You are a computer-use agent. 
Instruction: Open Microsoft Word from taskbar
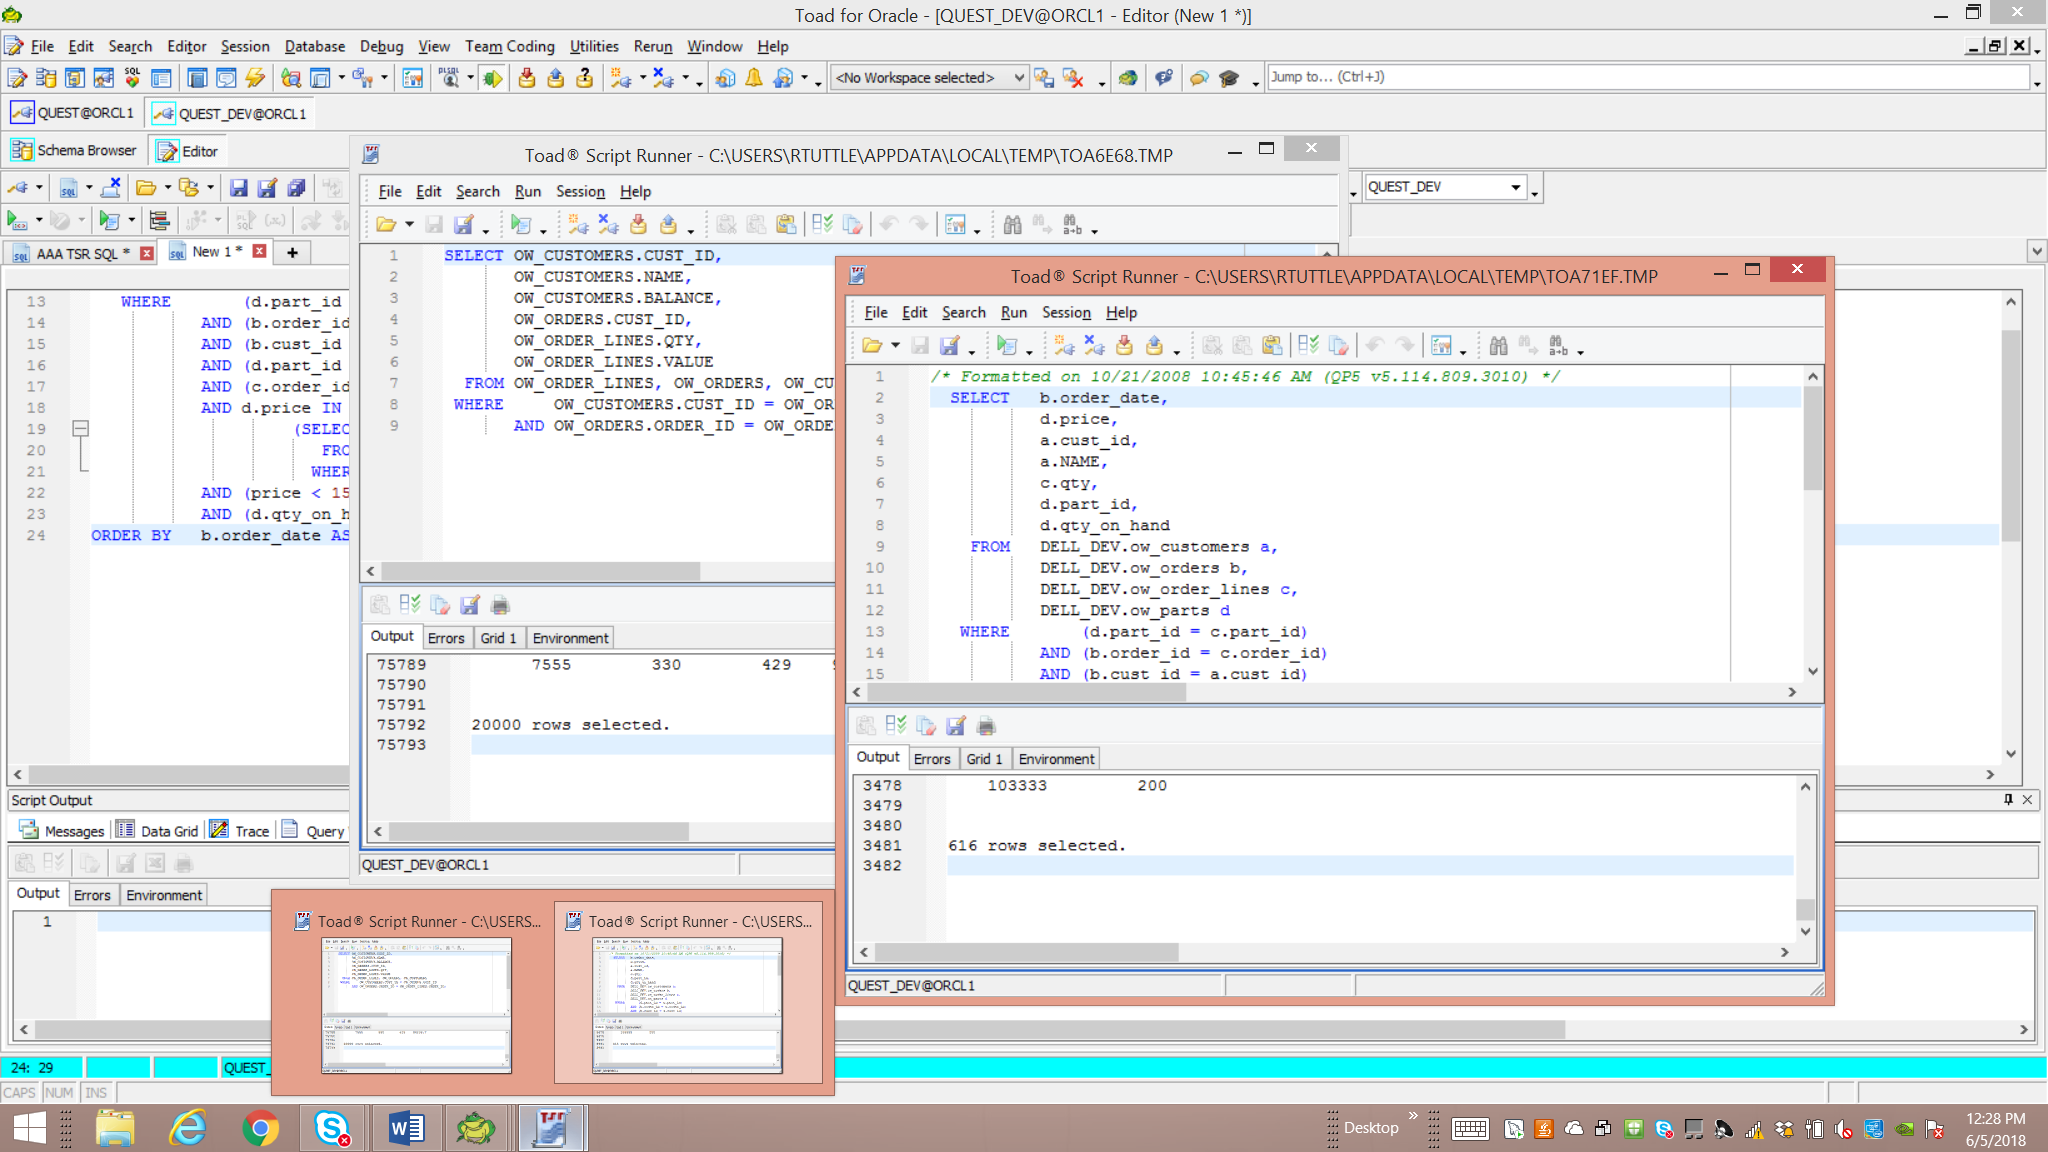[x=406, y=1129]
